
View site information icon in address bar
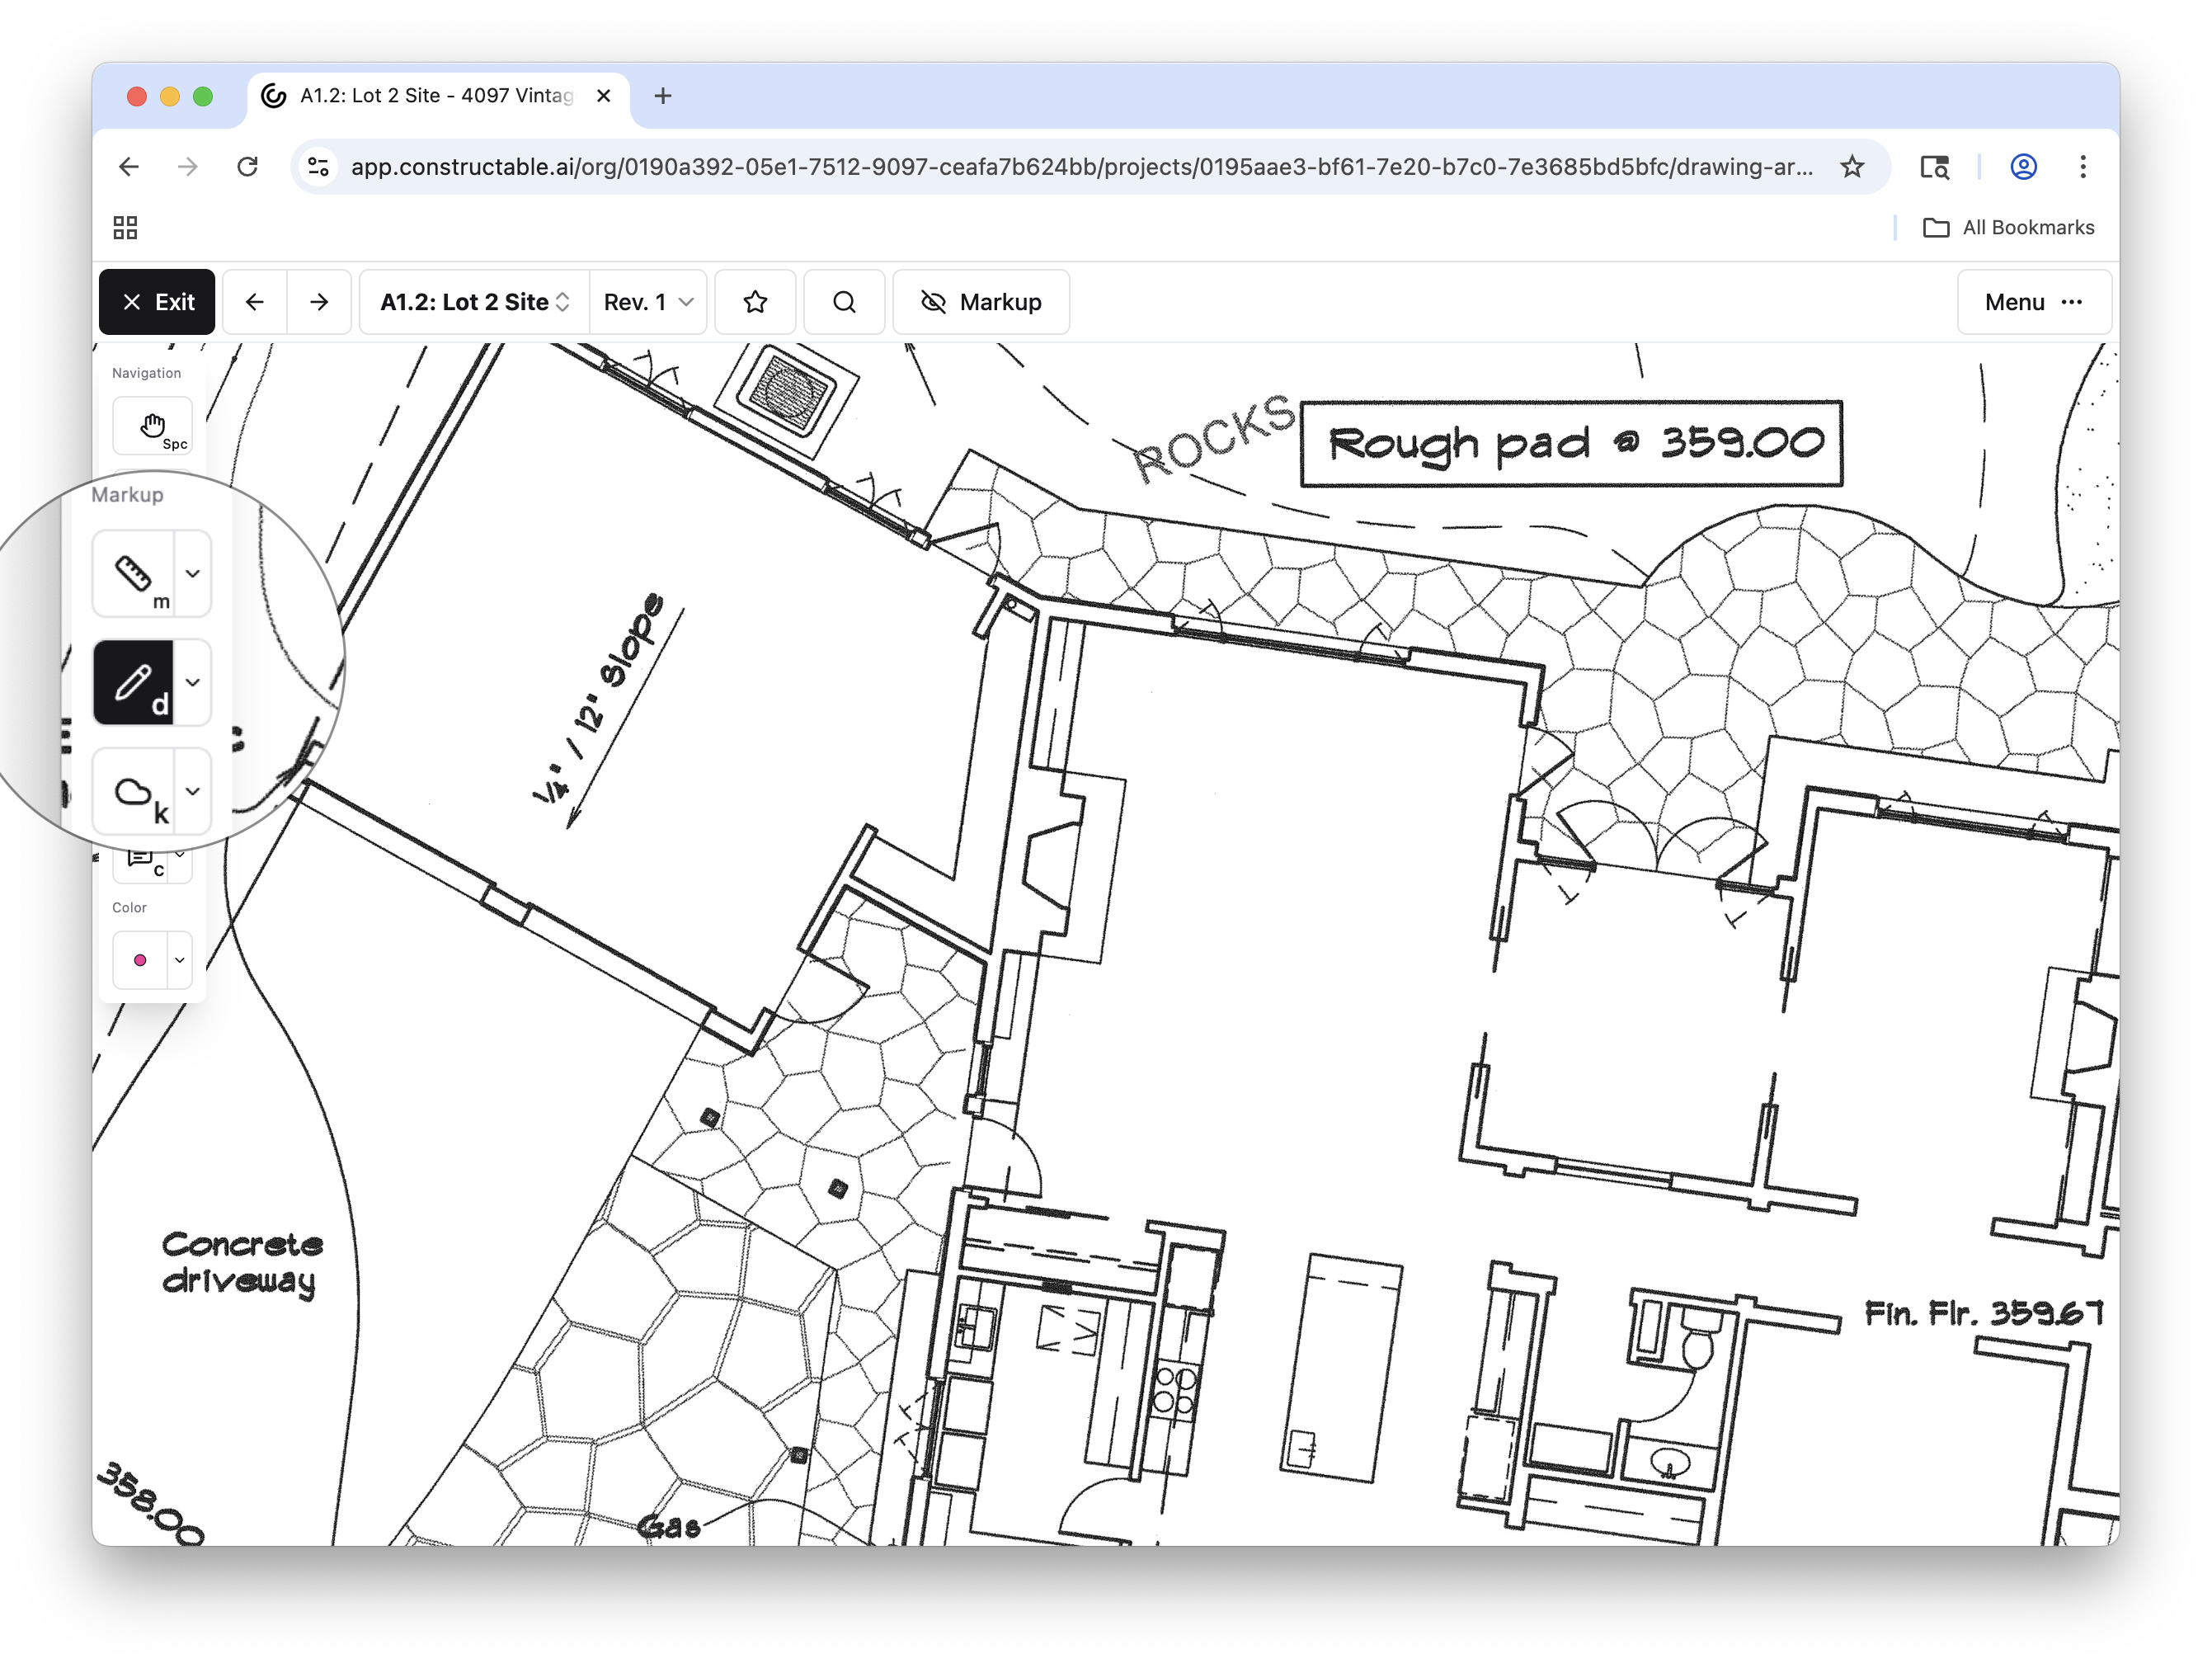click(319, 167)
